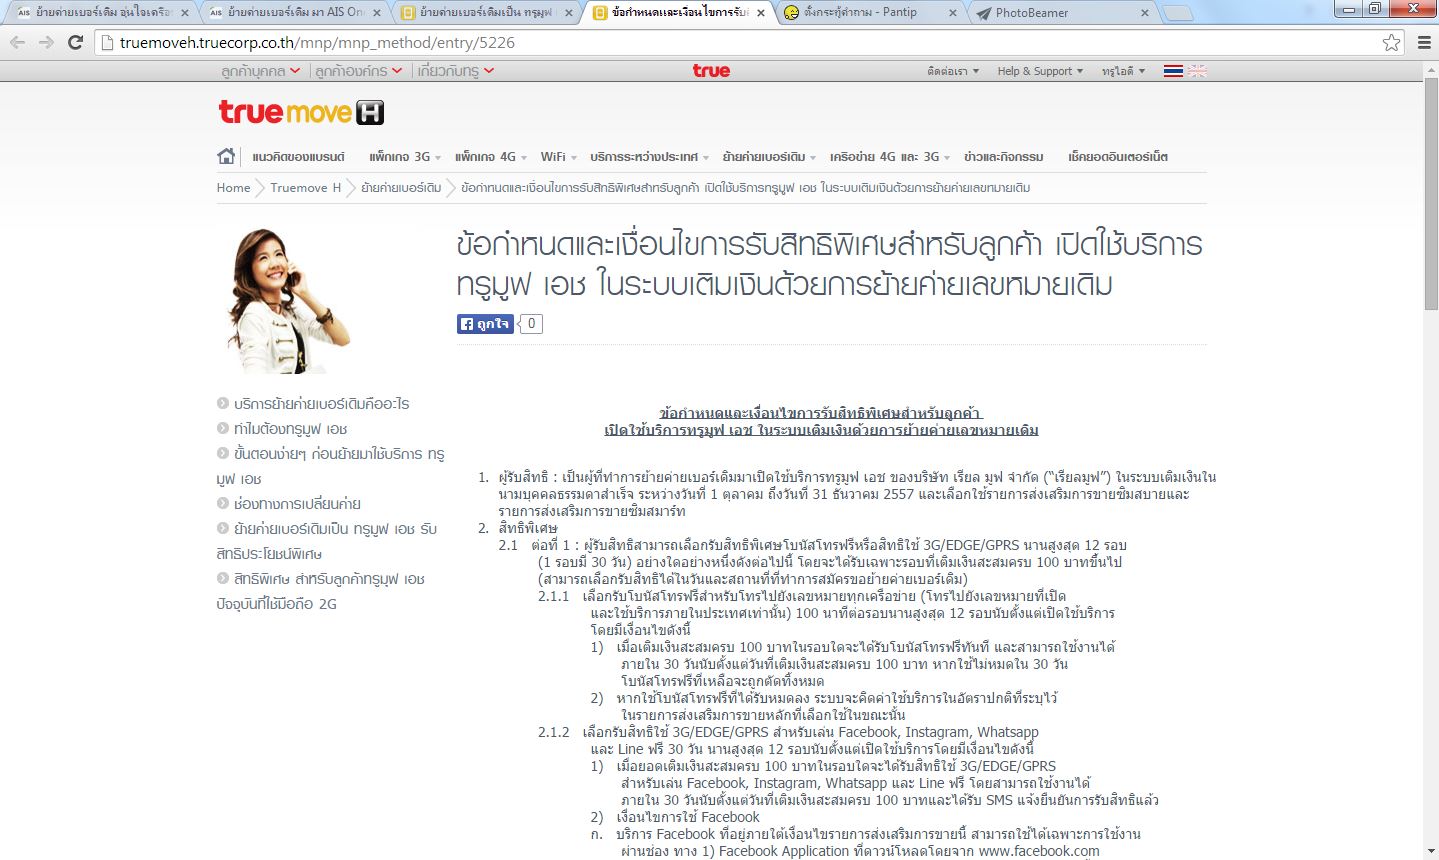Image resolution: width=1439 pixels, height=860 pixels.
Task: Click the vertical scrollbar thumb
Action: point(1430,195)
